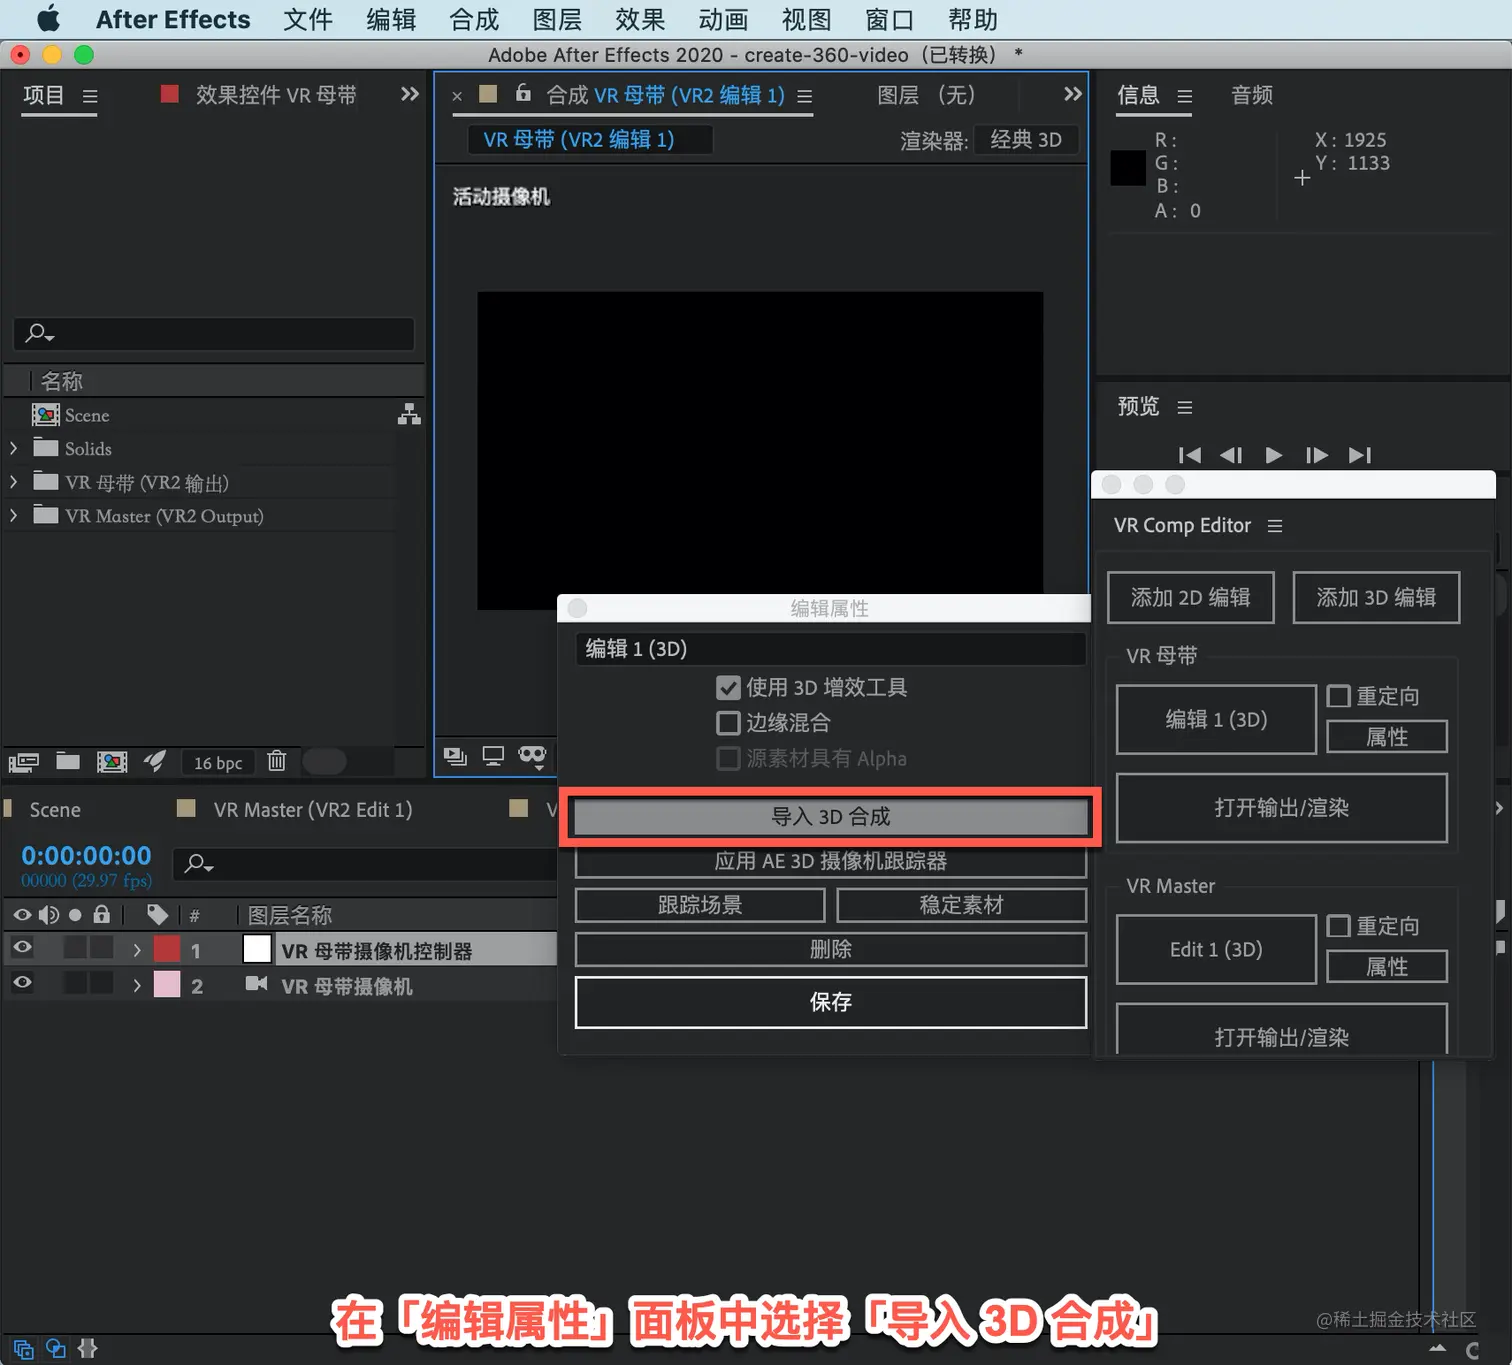Select the VR 母带 (VR2 编辑 1) breadcrumb

click(590, 140)
